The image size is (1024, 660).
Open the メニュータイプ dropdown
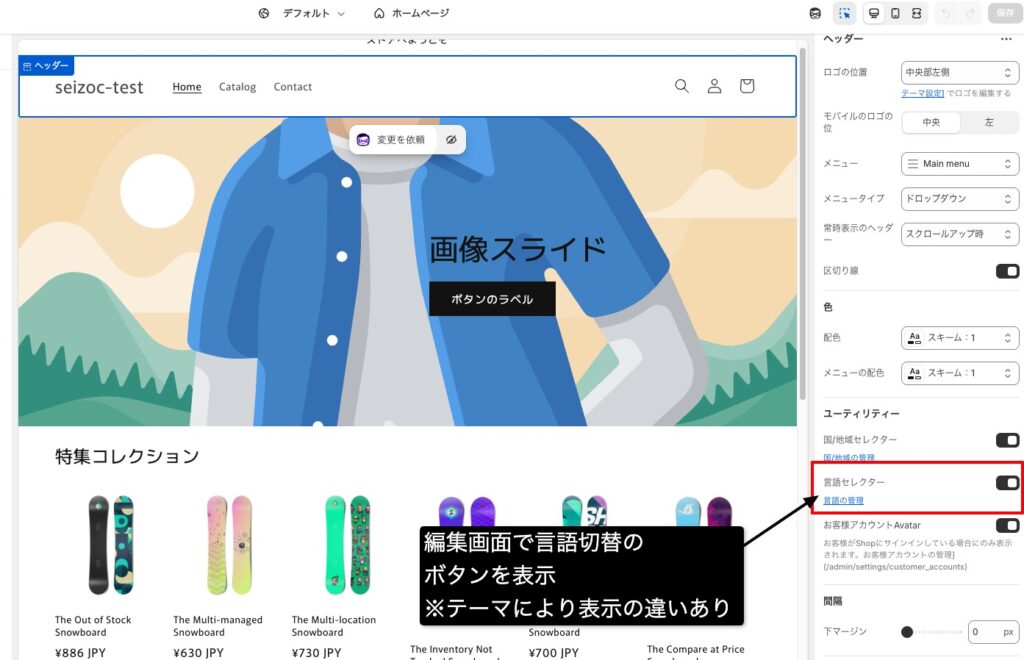(959, 198)
